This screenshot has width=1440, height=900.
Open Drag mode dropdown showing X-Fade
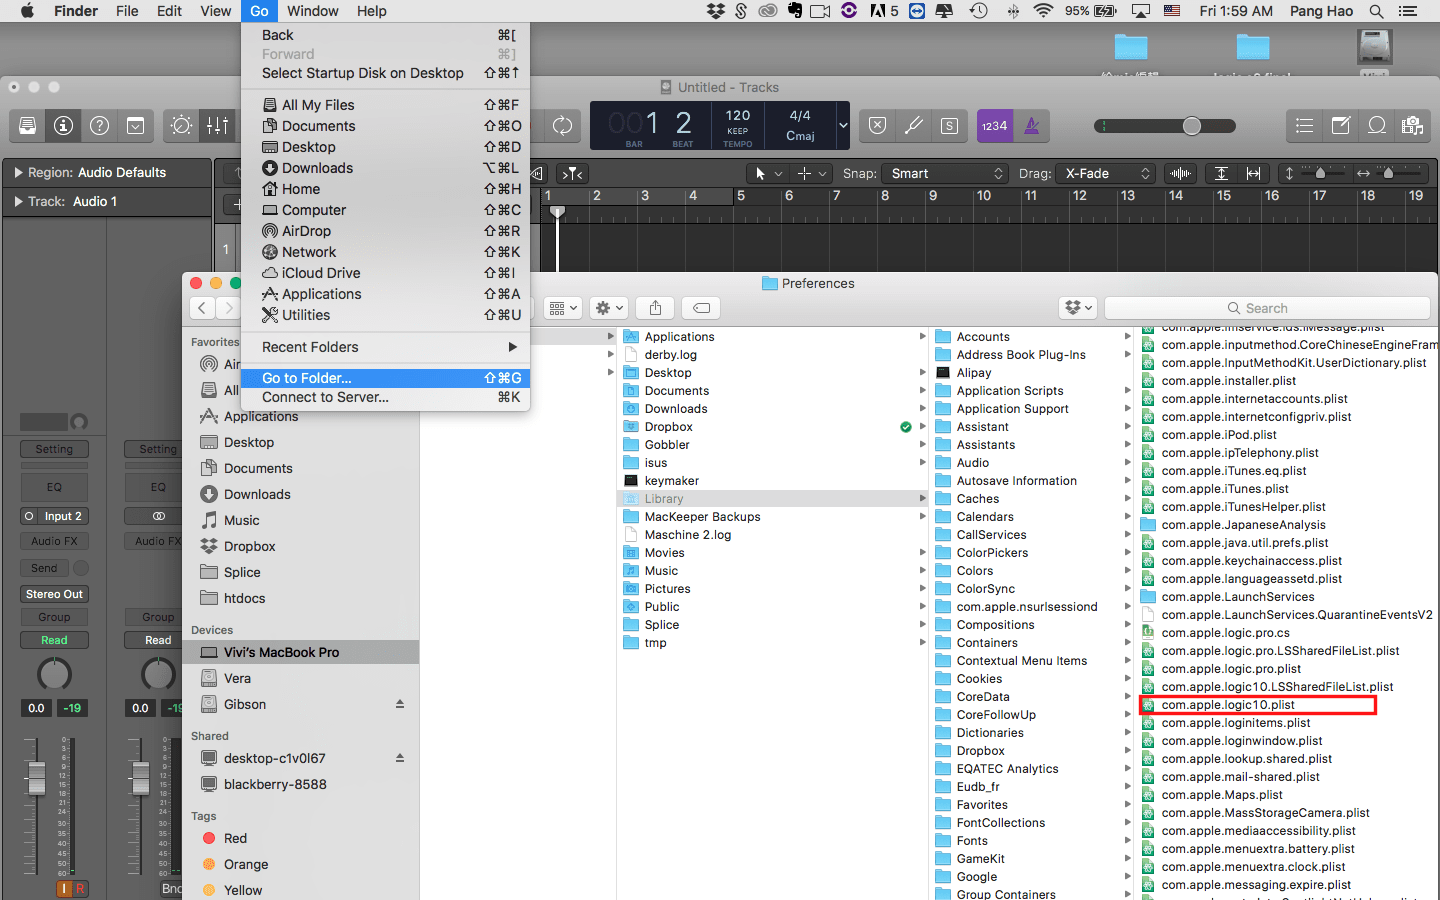(x=1108, y=173)
